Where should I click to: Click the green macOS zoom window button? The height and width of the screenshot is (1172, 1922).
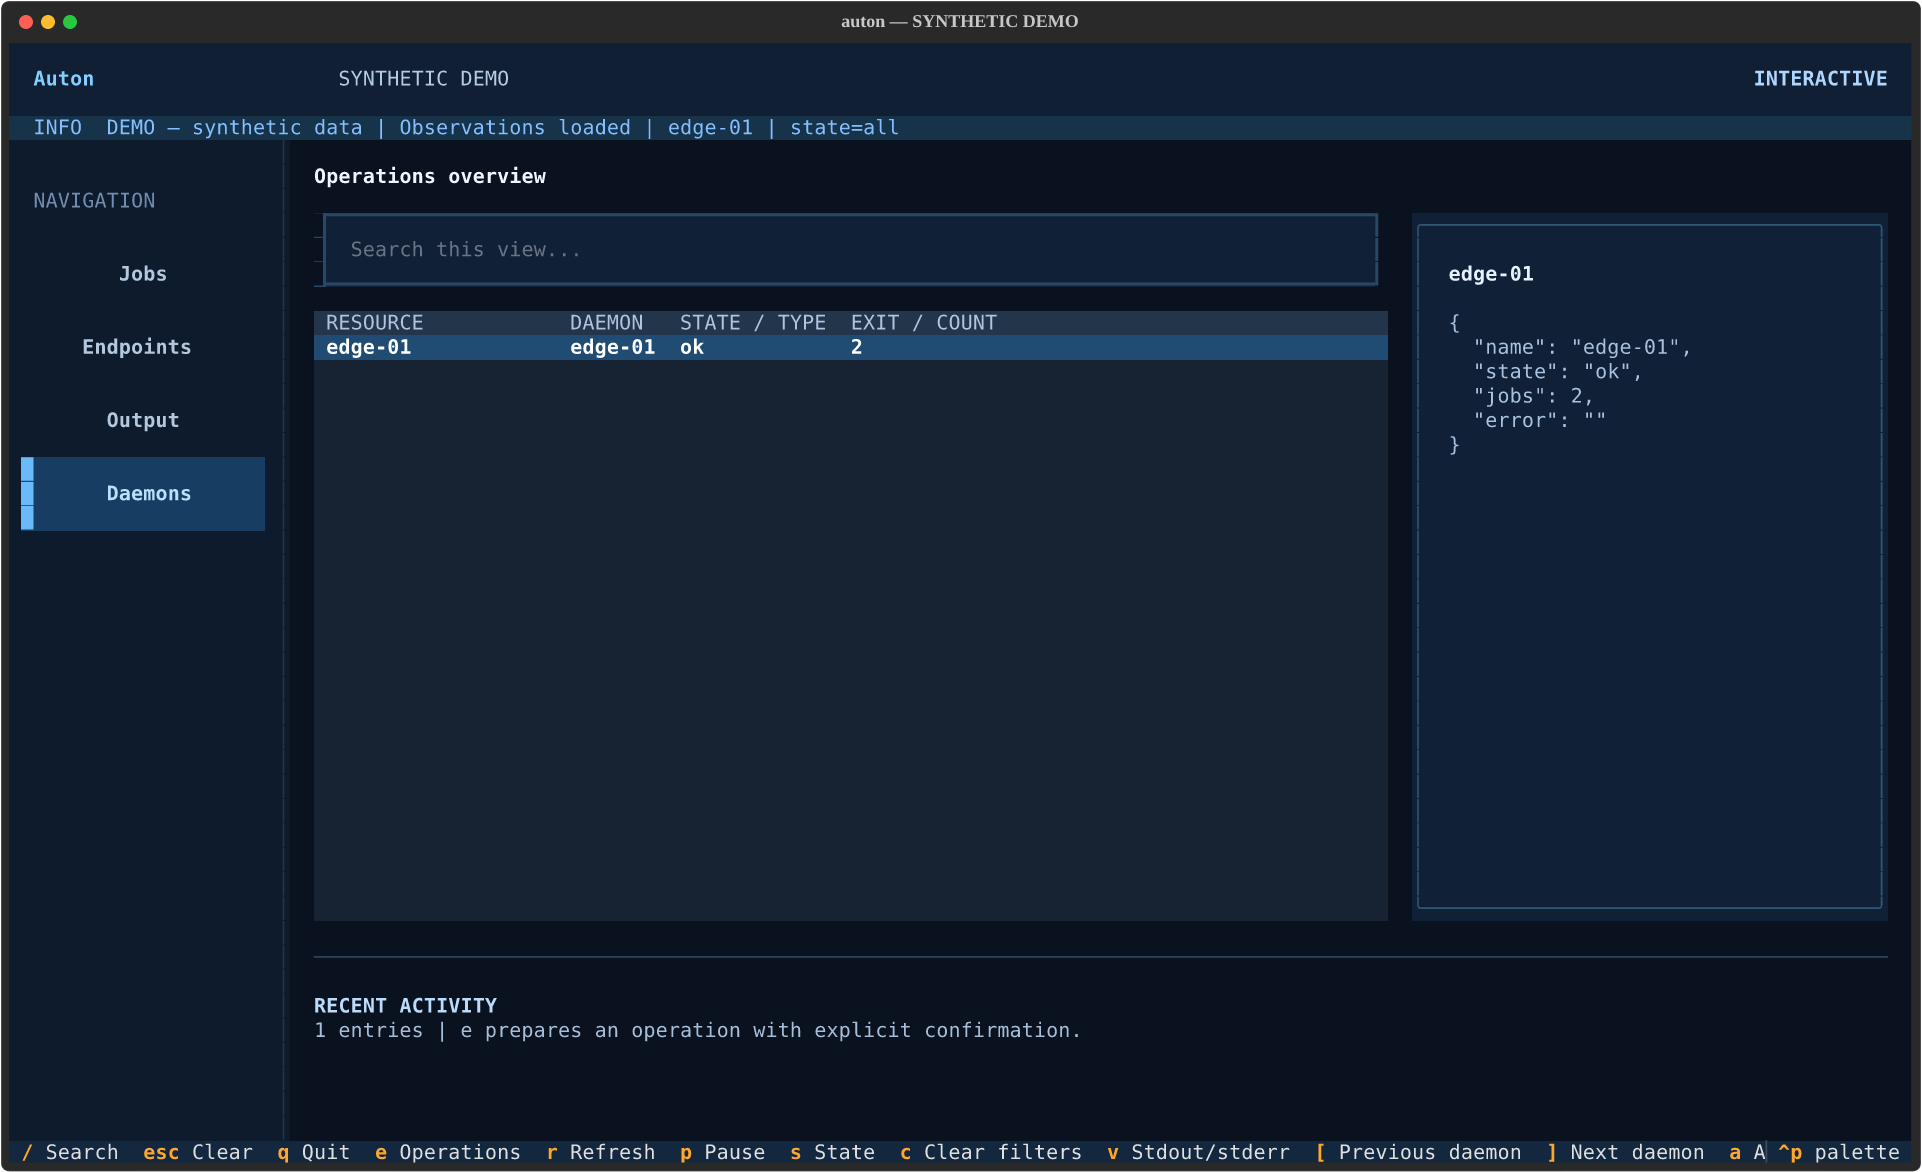(70, 22)
